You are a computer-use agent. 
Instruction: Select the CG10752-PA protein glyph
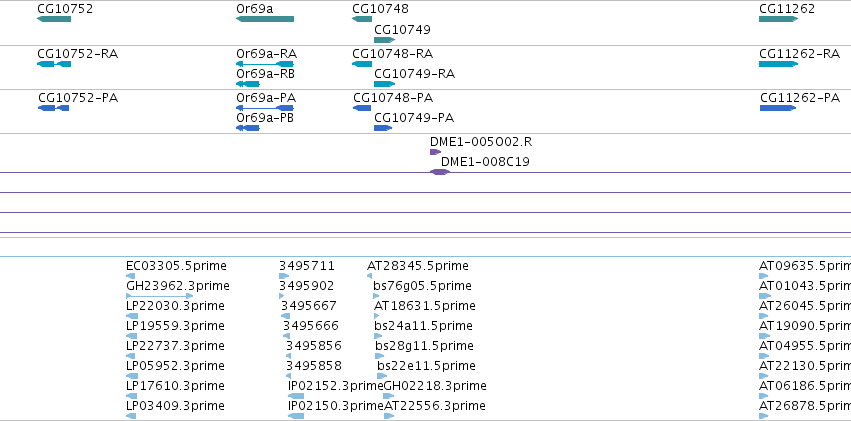click(x=53, y=108)
